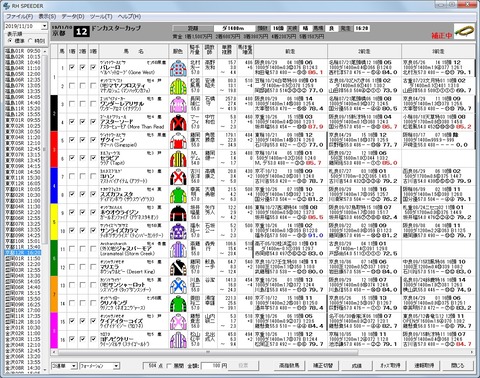Click the 馬名 column header
This screenshot has height=378, width=480.
tap(134, 51)
